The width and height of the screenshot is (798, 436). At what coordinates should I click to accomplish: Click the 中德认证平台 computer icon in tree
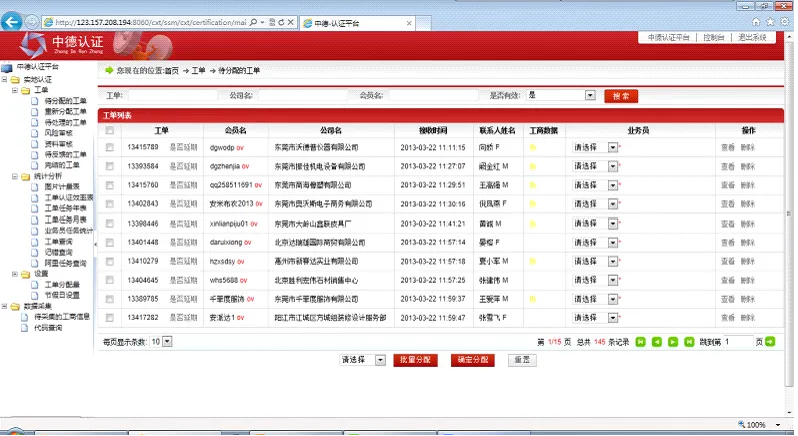click(x=7, y=67)
